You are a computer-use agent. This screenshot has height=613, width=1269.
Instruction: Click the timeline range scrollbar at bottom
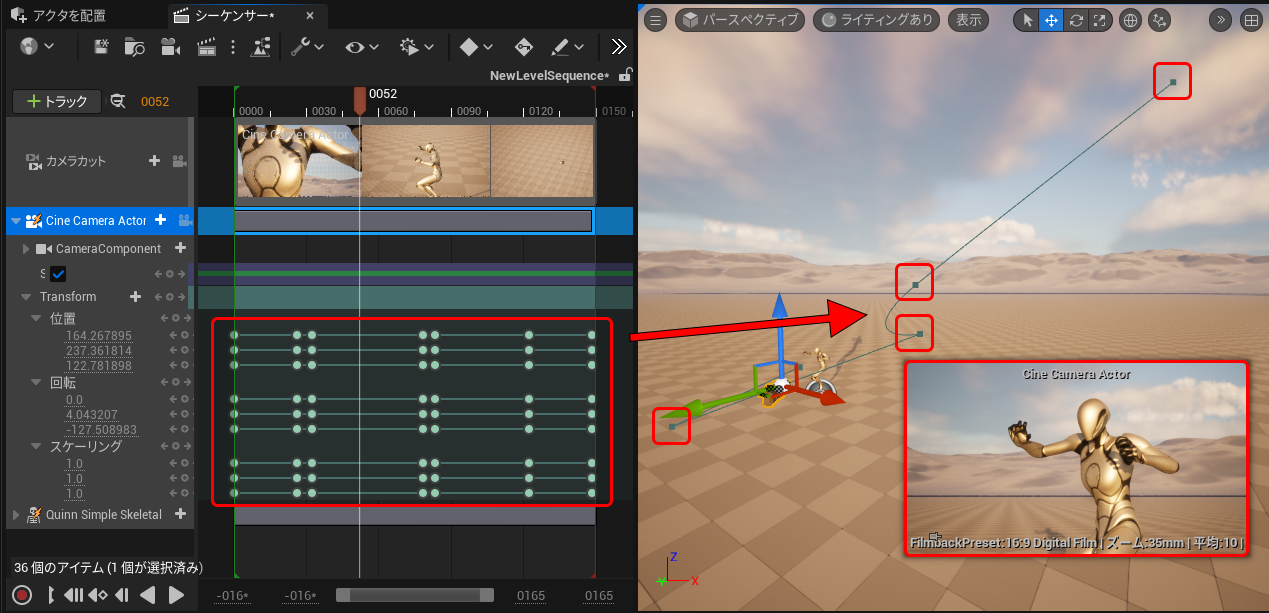[415, 595]
